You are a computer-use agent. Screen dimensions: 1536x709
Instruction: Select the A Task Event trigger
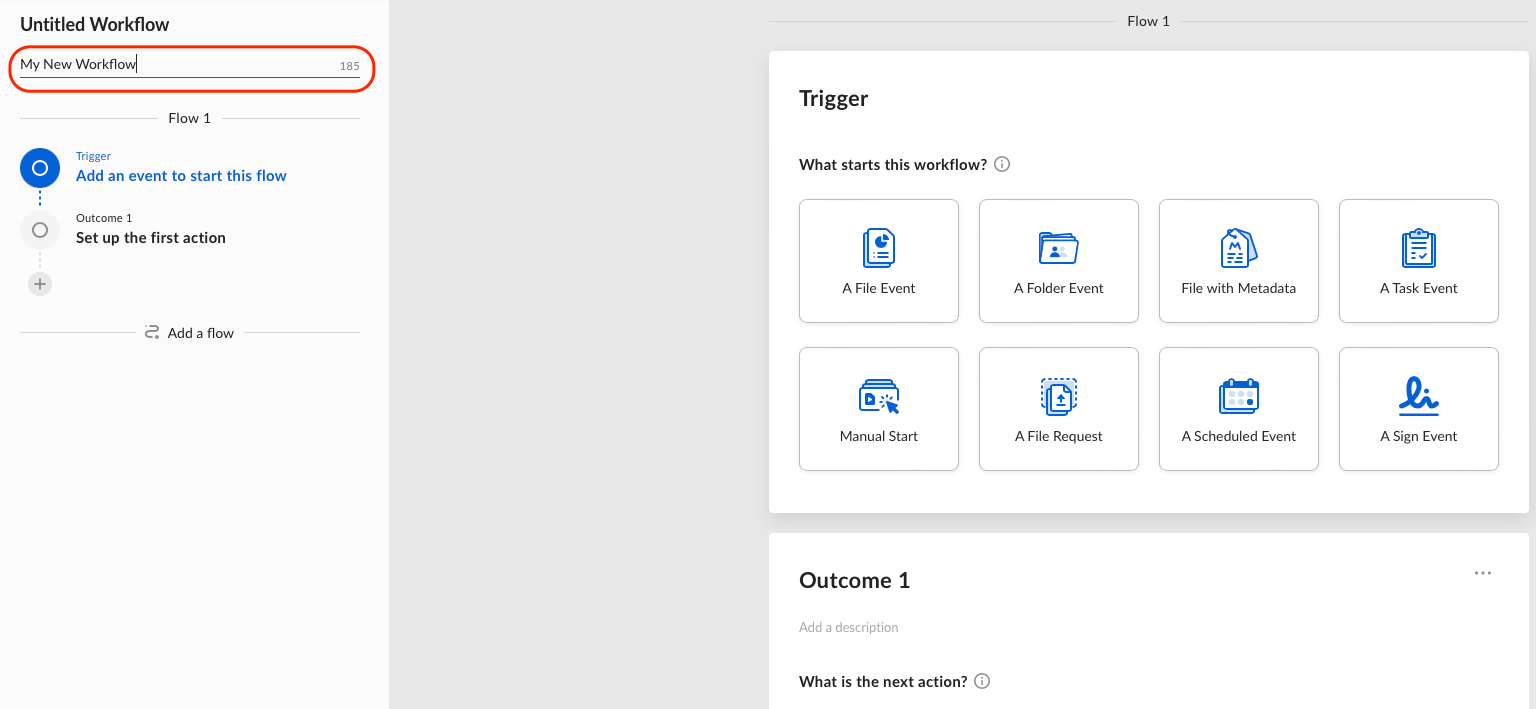pos(1418,261)
